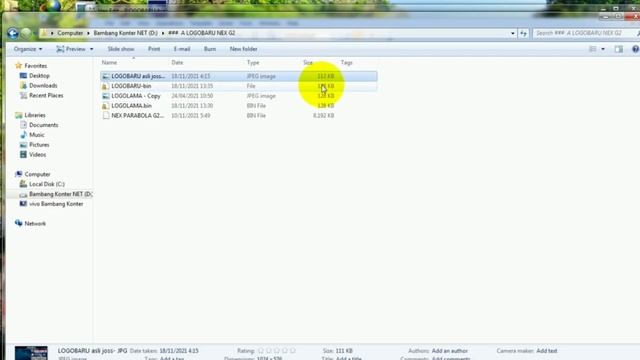The image size is (640, 360).
Task: Sort by the Date column header
Action: (177, 62)
